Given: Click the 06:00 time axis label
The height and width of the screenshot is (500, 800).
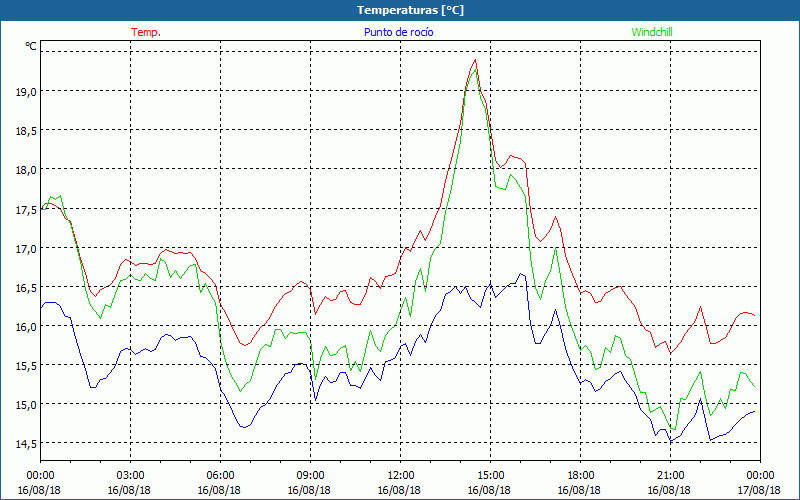Looking at the screenshot, I should 220,476.
